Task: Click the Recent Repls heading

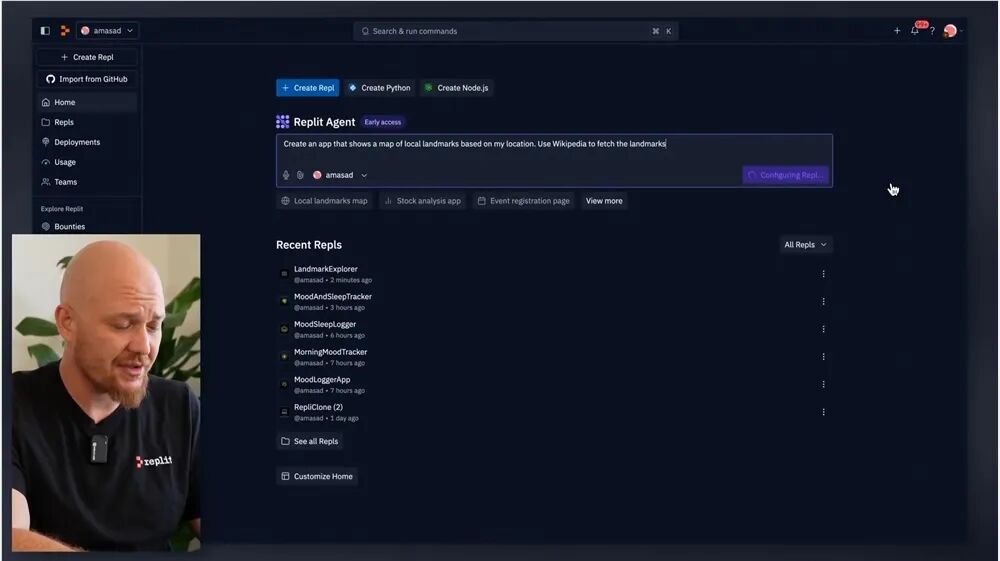Action: (309, 245)
